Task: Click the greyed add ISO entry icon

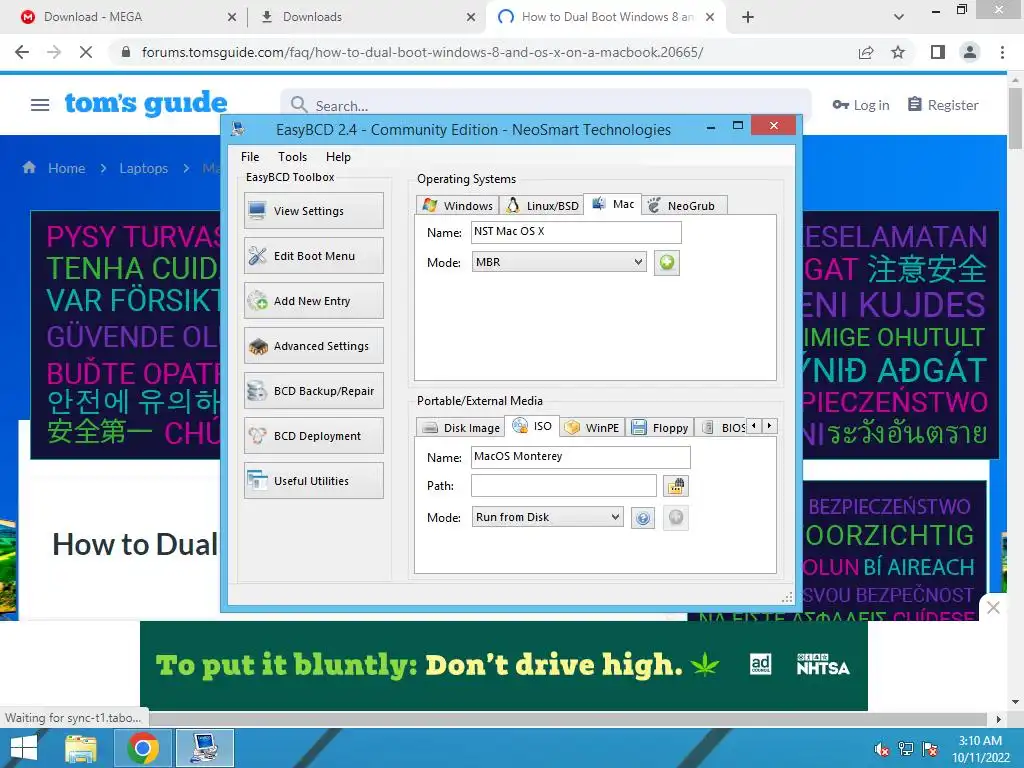Action: click(x=676, y=518)
